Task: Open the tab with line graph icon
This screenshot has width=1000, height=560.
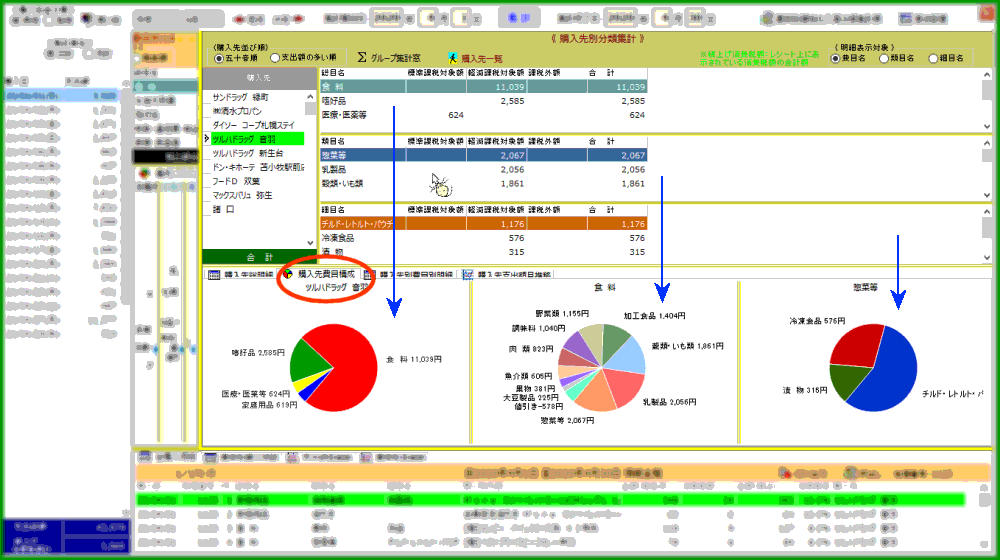Action: tap(507, 275)
